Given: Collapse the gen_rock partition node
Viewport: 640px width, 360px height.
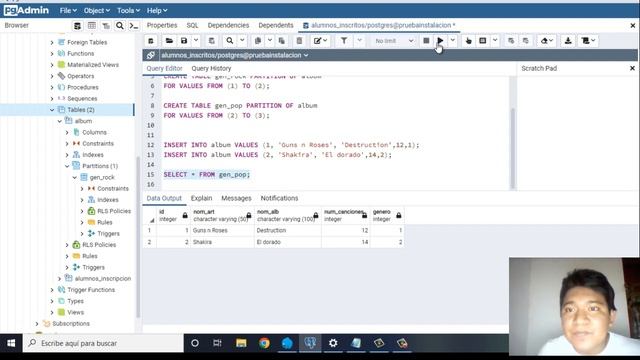Looking at the screenshot, I should point(75,178).
